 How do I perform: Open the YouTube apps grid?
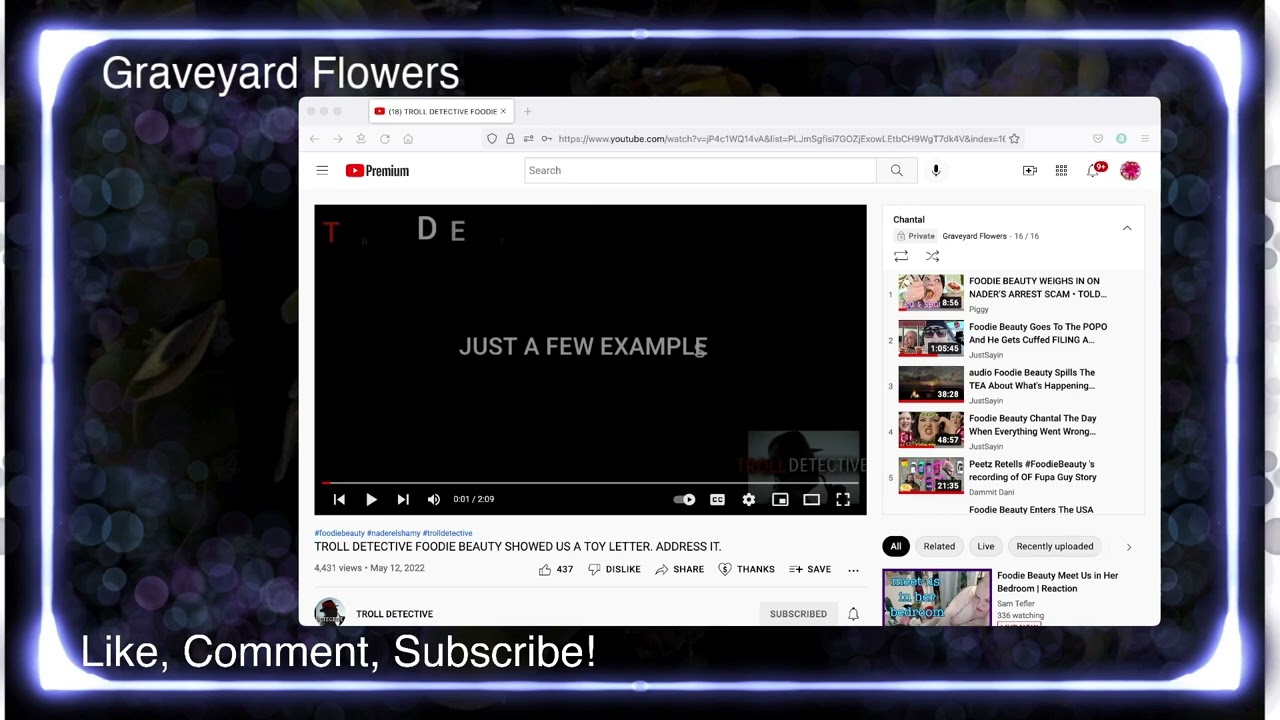[1061, 171]
